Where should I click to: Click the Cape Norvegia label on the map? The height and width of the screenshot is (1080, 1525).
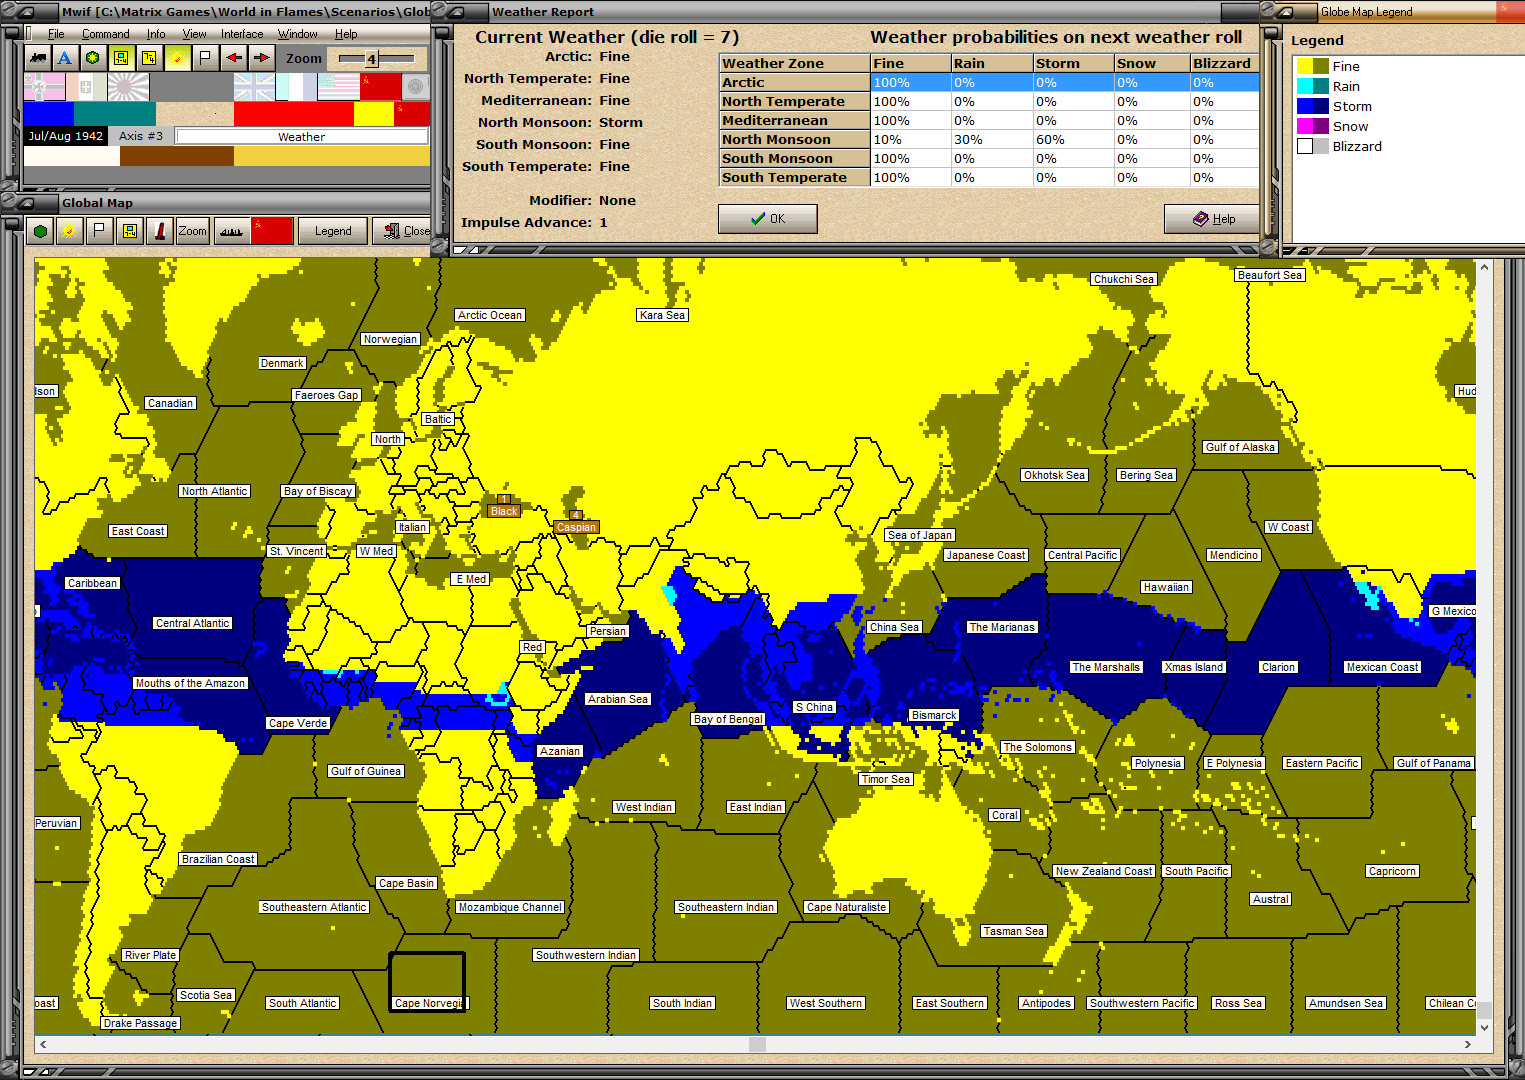point(429,1003)
